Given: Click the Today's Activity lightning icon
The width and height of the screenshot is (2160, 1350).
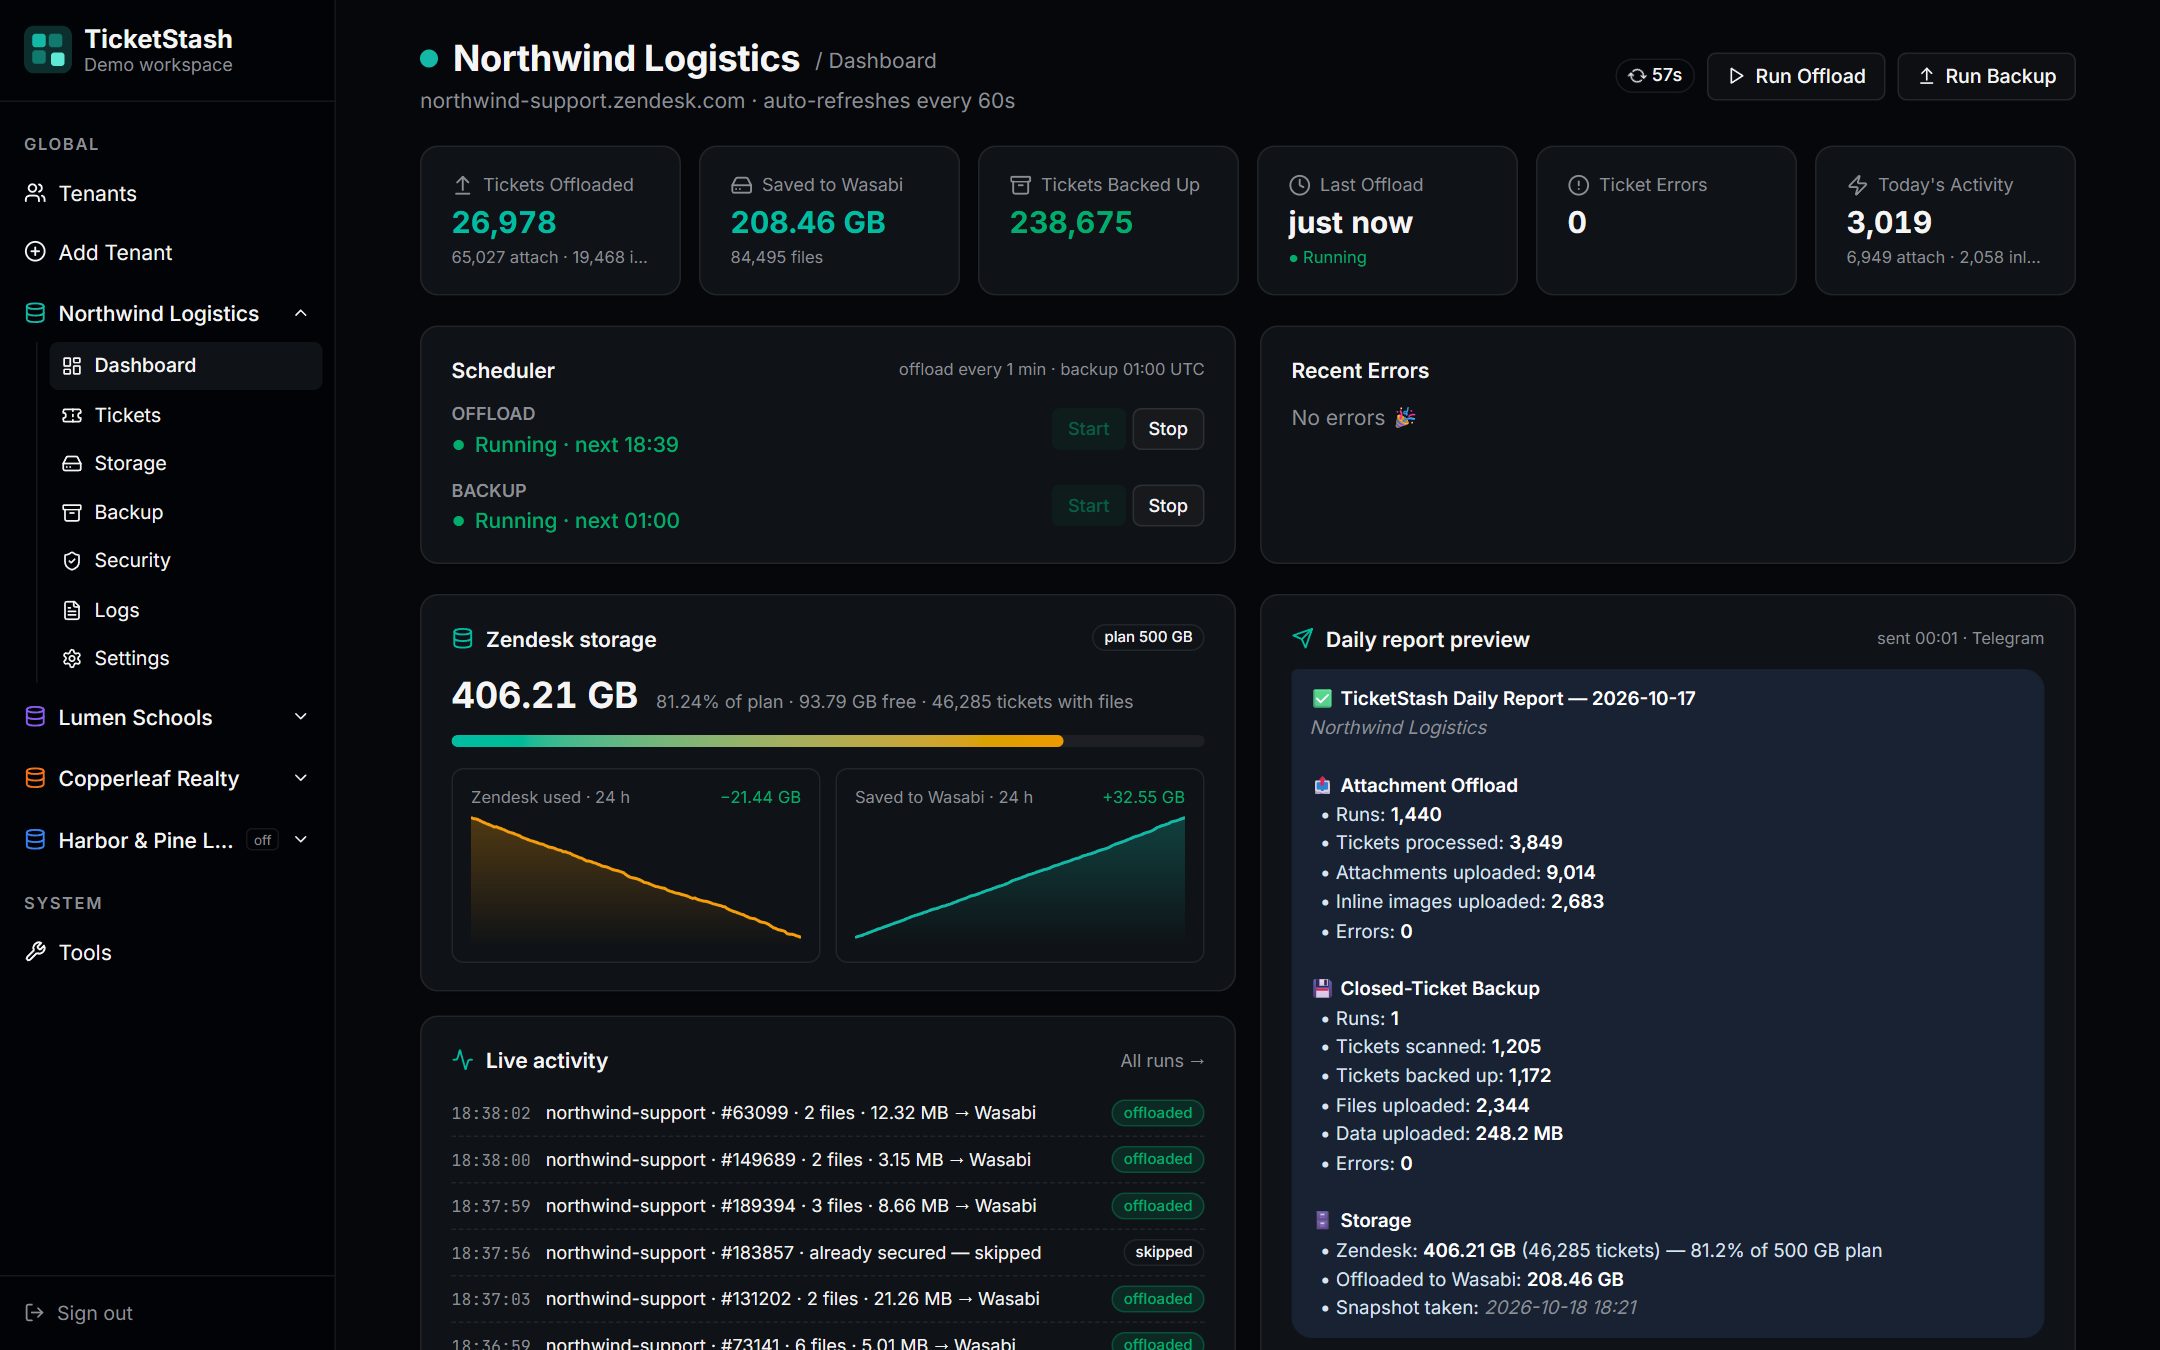Looking at the screenshot, I should click(1857, 185).
